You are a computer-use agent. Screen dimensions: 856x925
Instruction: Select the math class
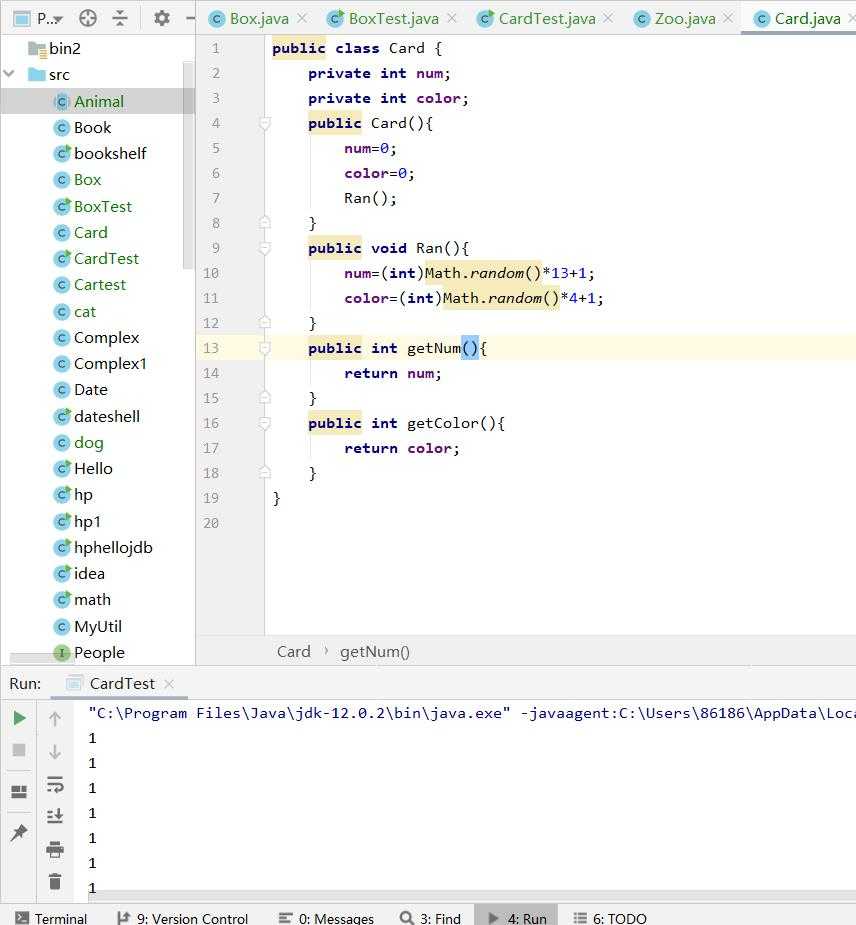click(83, 599)
